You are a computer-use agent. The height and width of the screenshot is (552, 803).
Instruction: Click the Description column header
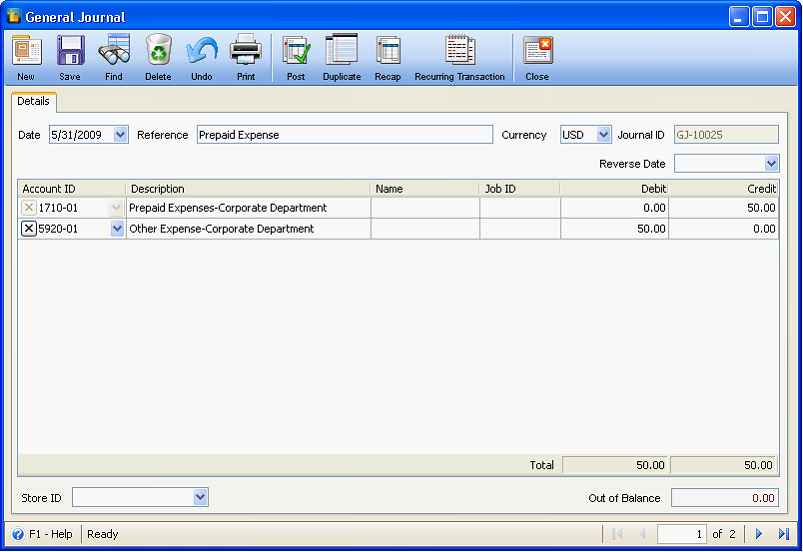(x=248, y=188)
